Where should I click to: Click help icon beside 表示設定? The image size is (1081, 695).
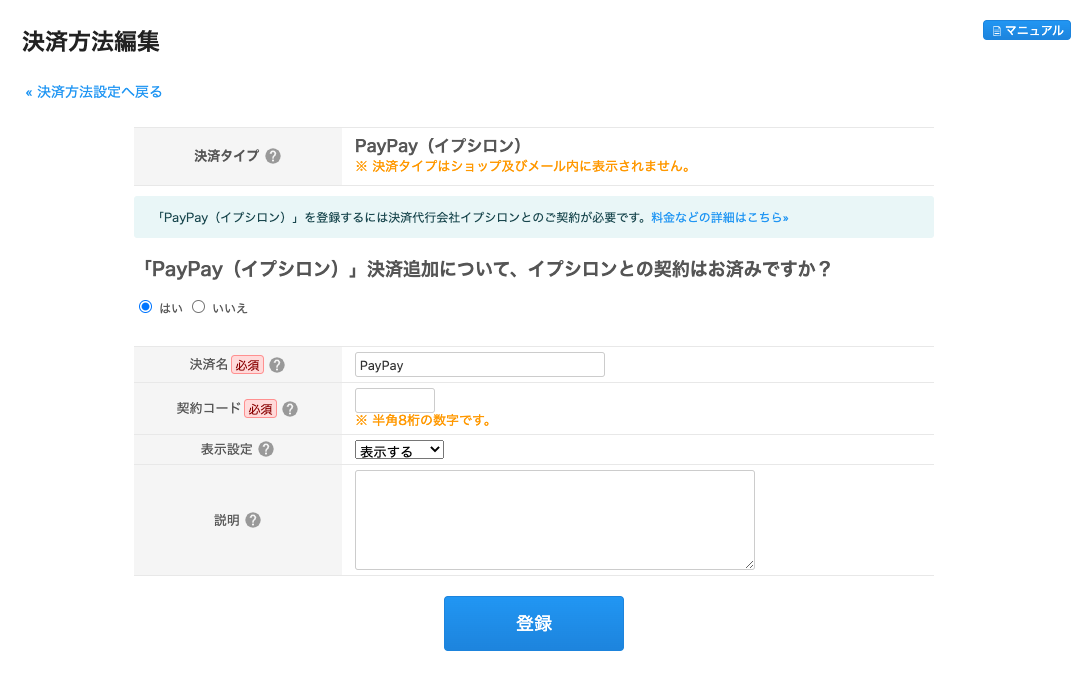[x=266, y=450]
